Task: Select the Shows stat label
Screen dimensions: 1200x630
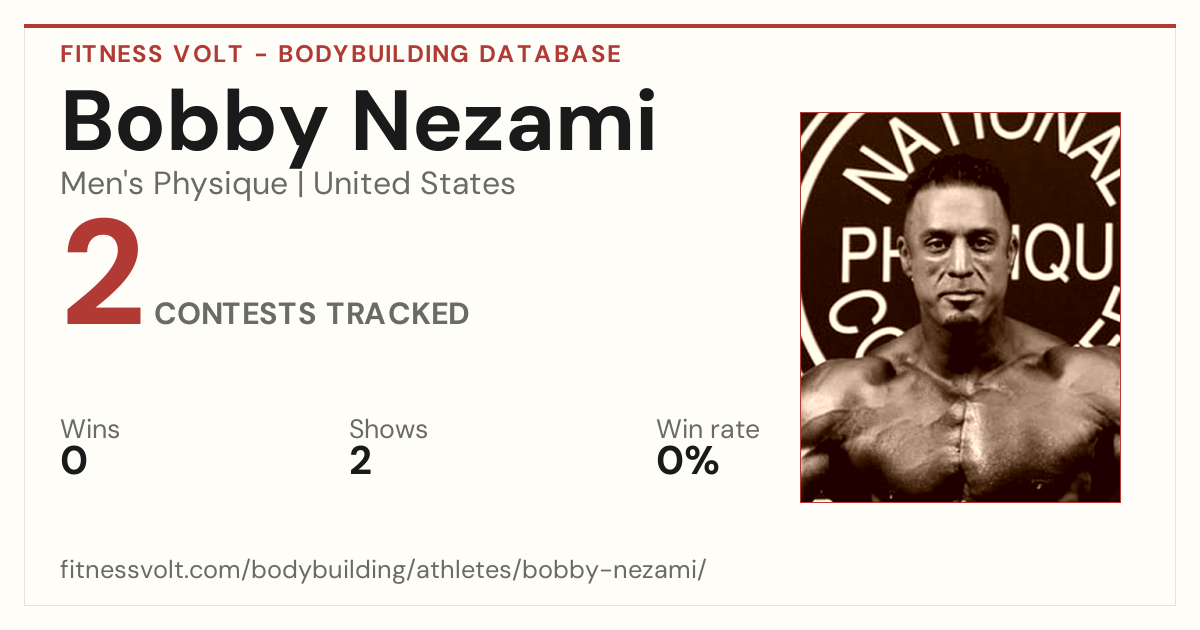Action: pos(388,430)
